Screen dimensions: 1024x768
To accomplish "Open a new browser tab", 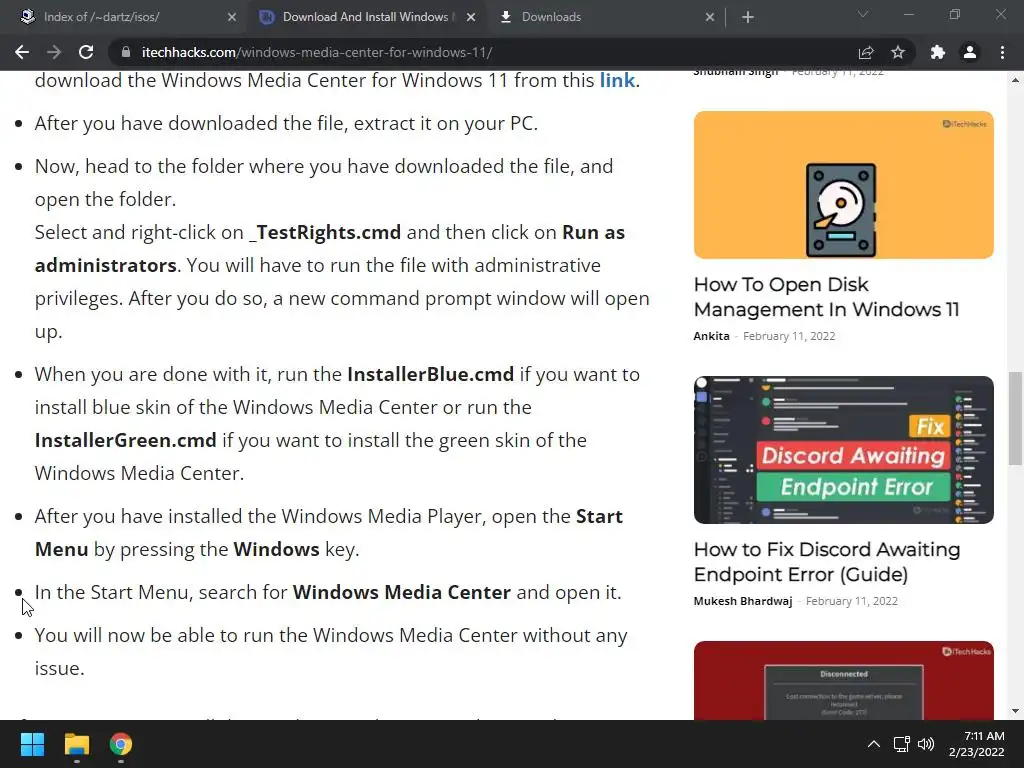I will point(748,17).
